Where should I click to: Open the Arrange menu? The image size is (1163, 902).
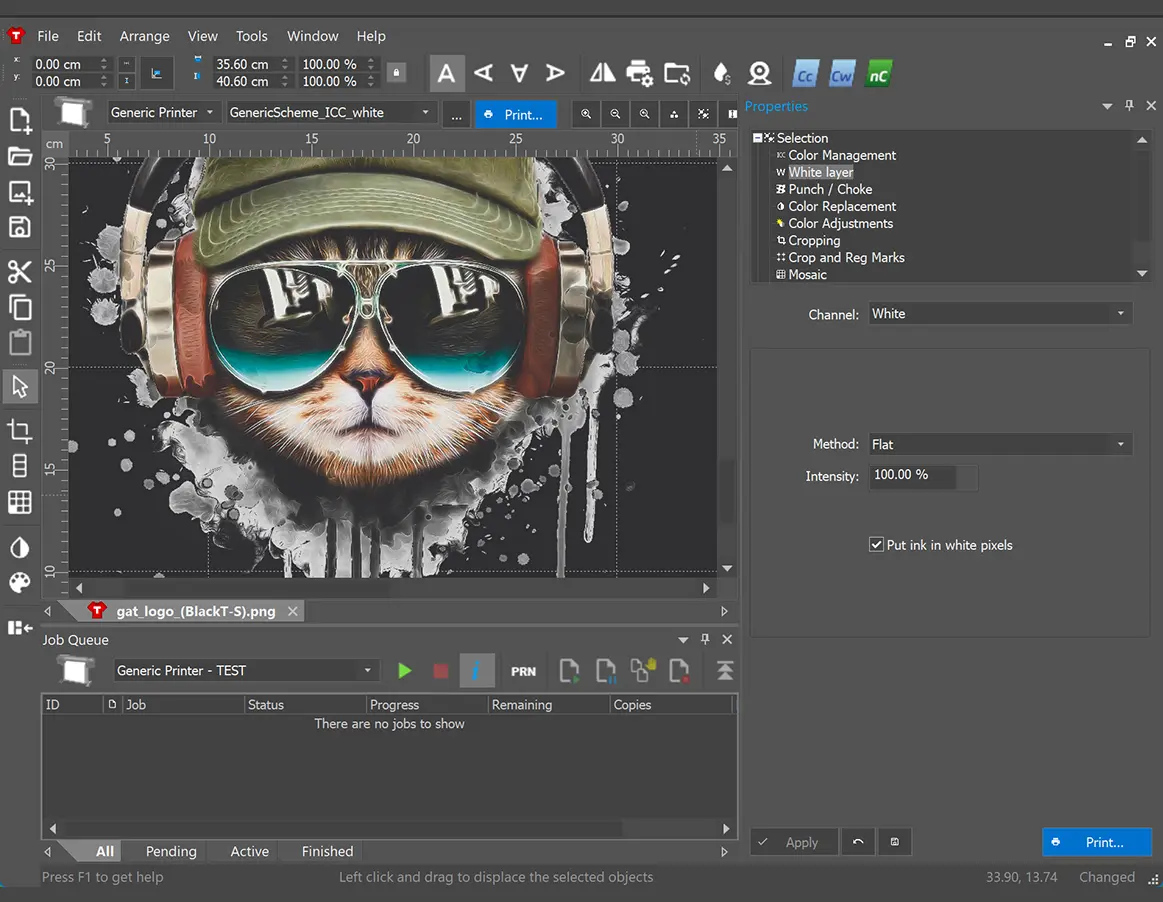(x=145, y=36)
